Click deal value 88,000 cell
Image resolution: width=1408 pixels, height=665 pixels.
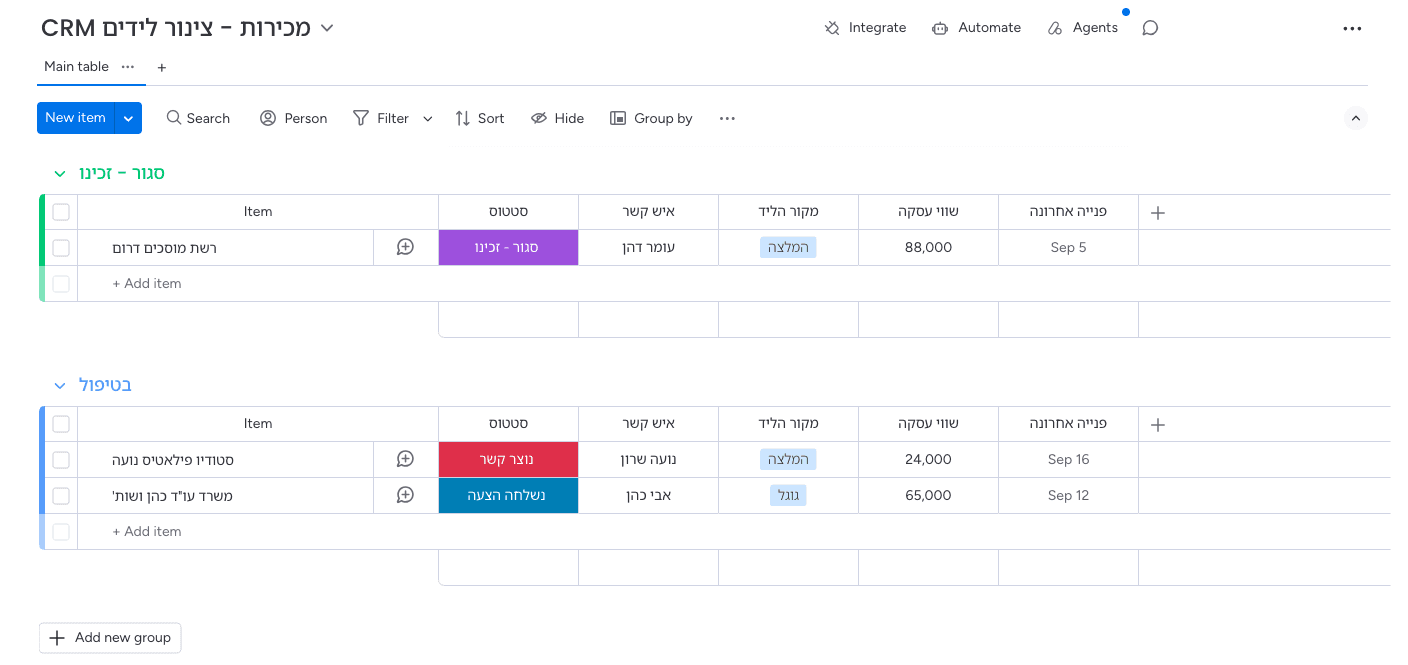click(928, 247)
